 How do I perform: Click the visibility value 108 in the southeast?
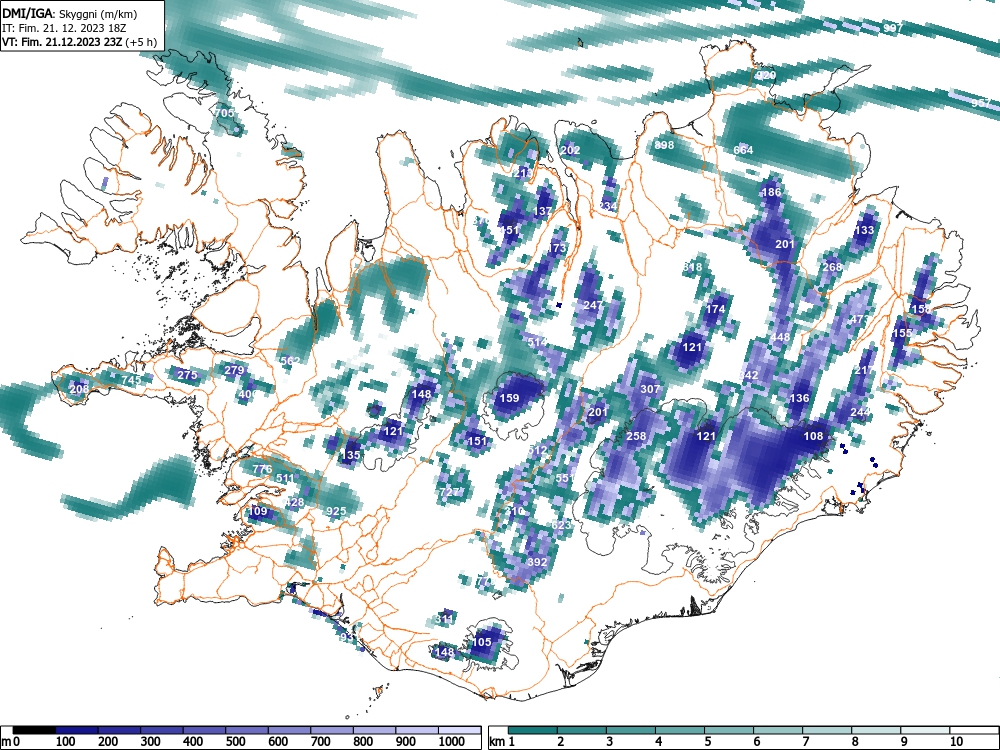click(812, 436)
